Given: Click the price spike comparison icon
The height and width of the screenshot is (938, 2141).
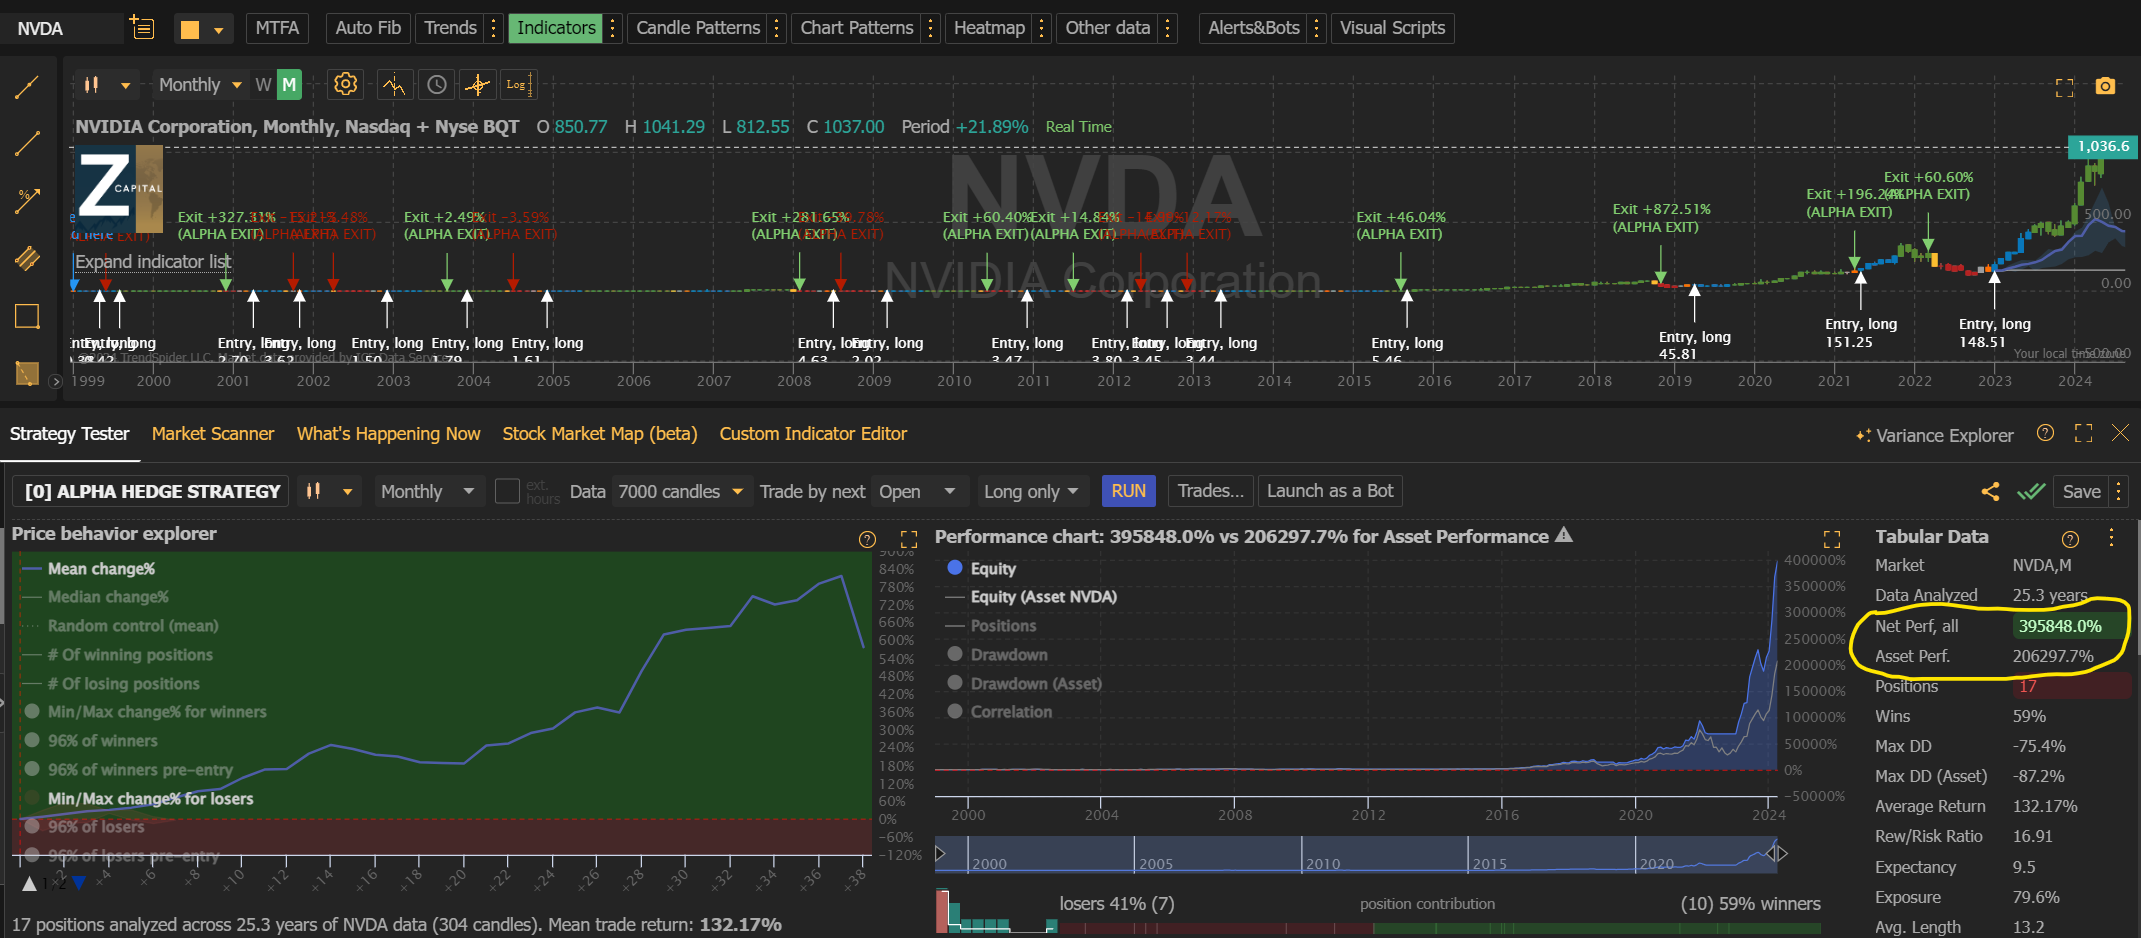Looking at the screenshot, I should [394, 85].
